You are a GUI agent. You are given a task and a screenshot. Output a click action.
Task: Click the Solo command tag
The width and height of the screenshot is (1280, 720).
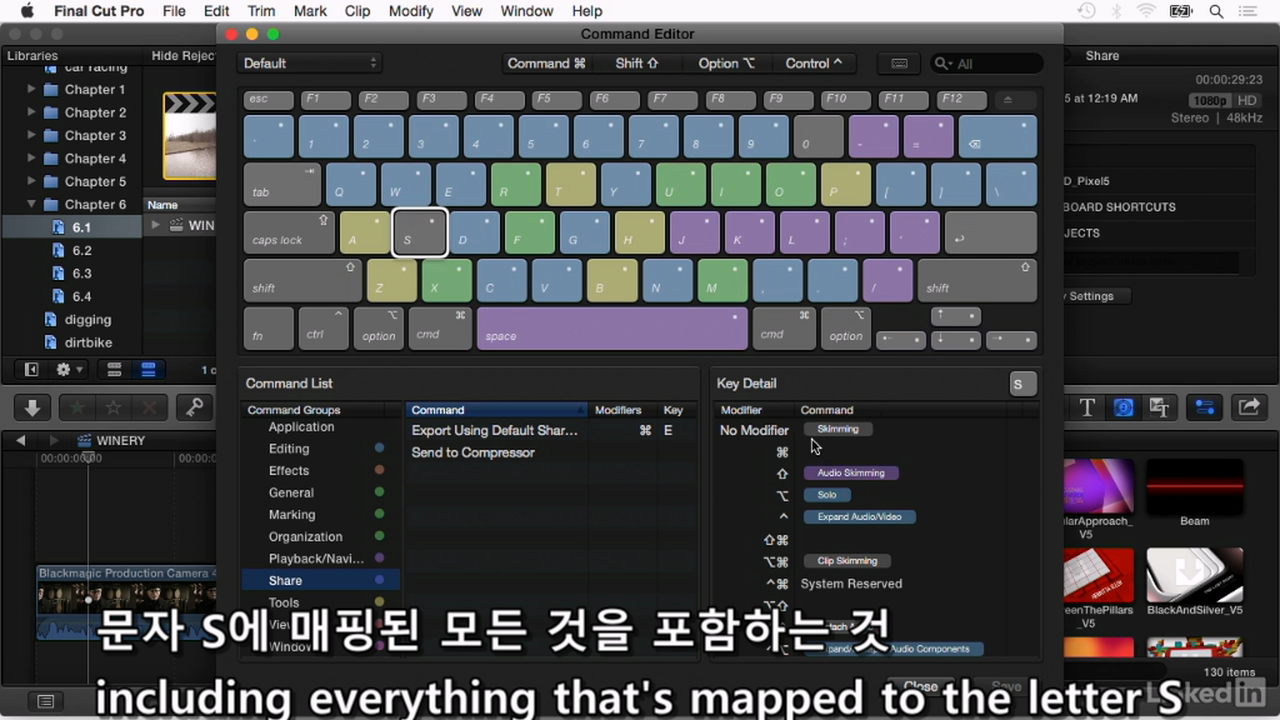827,495
